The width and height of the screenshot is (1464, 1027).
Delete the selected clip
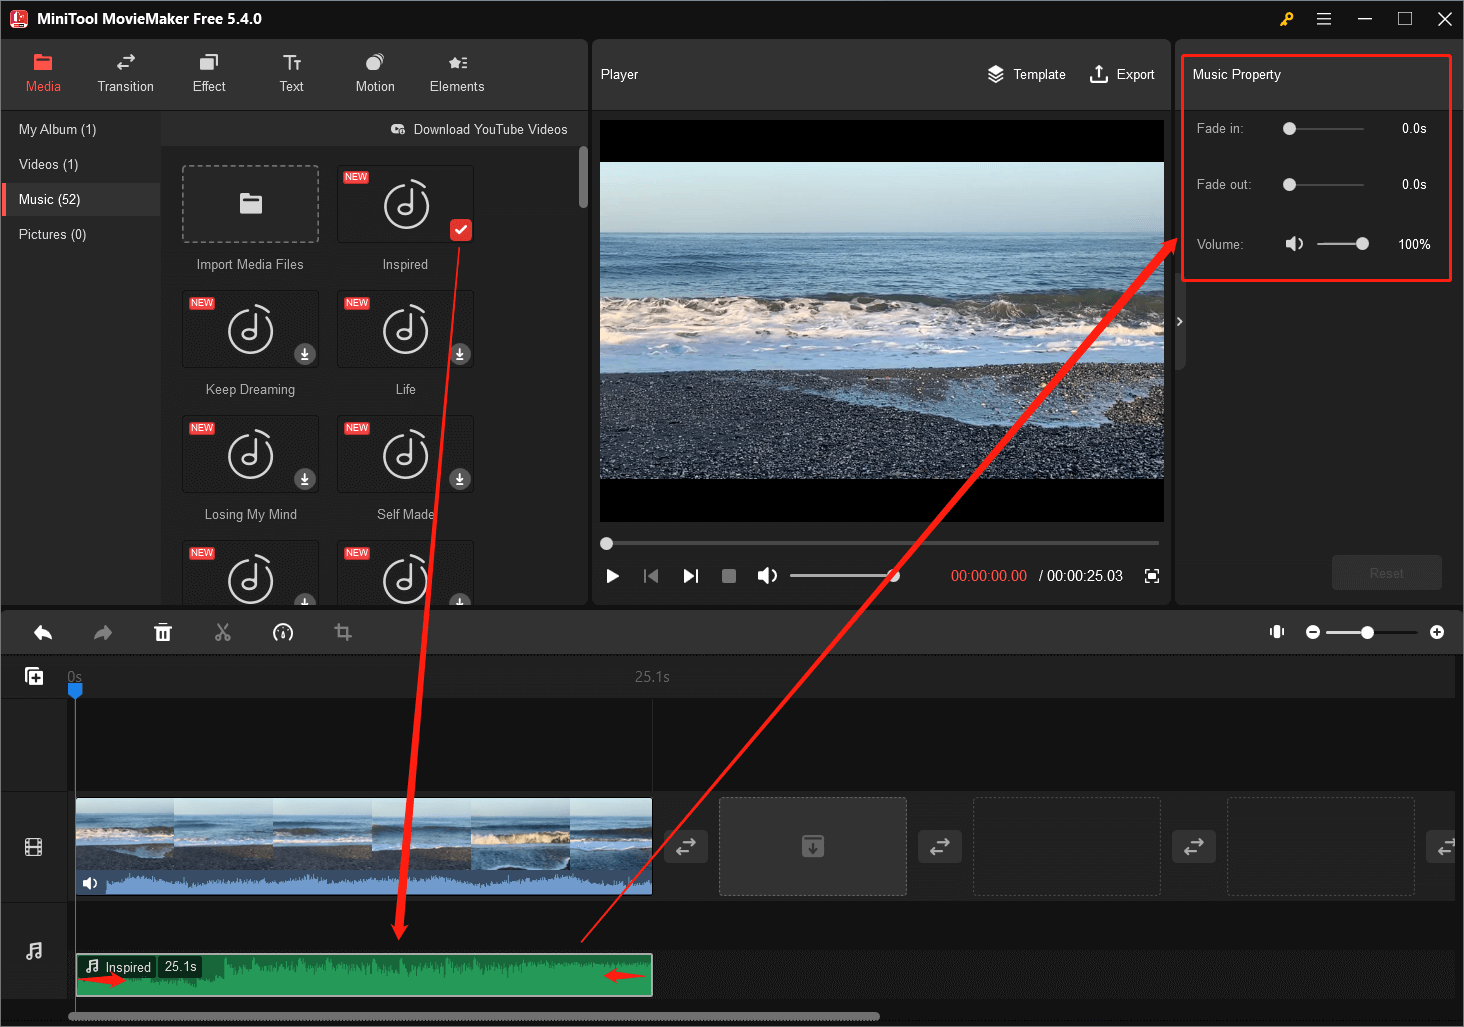click(163, 632)
